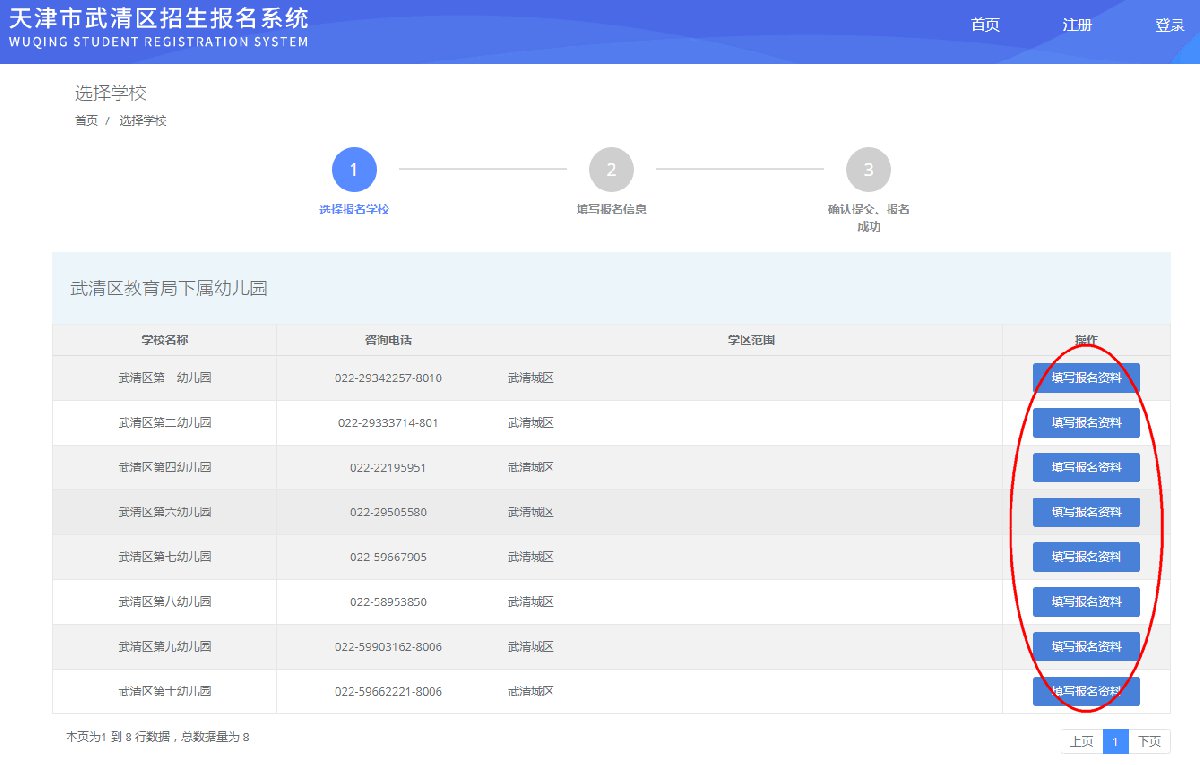Click 填写报名资料 for 武清区第十幼儿园

pos(1086,691)
